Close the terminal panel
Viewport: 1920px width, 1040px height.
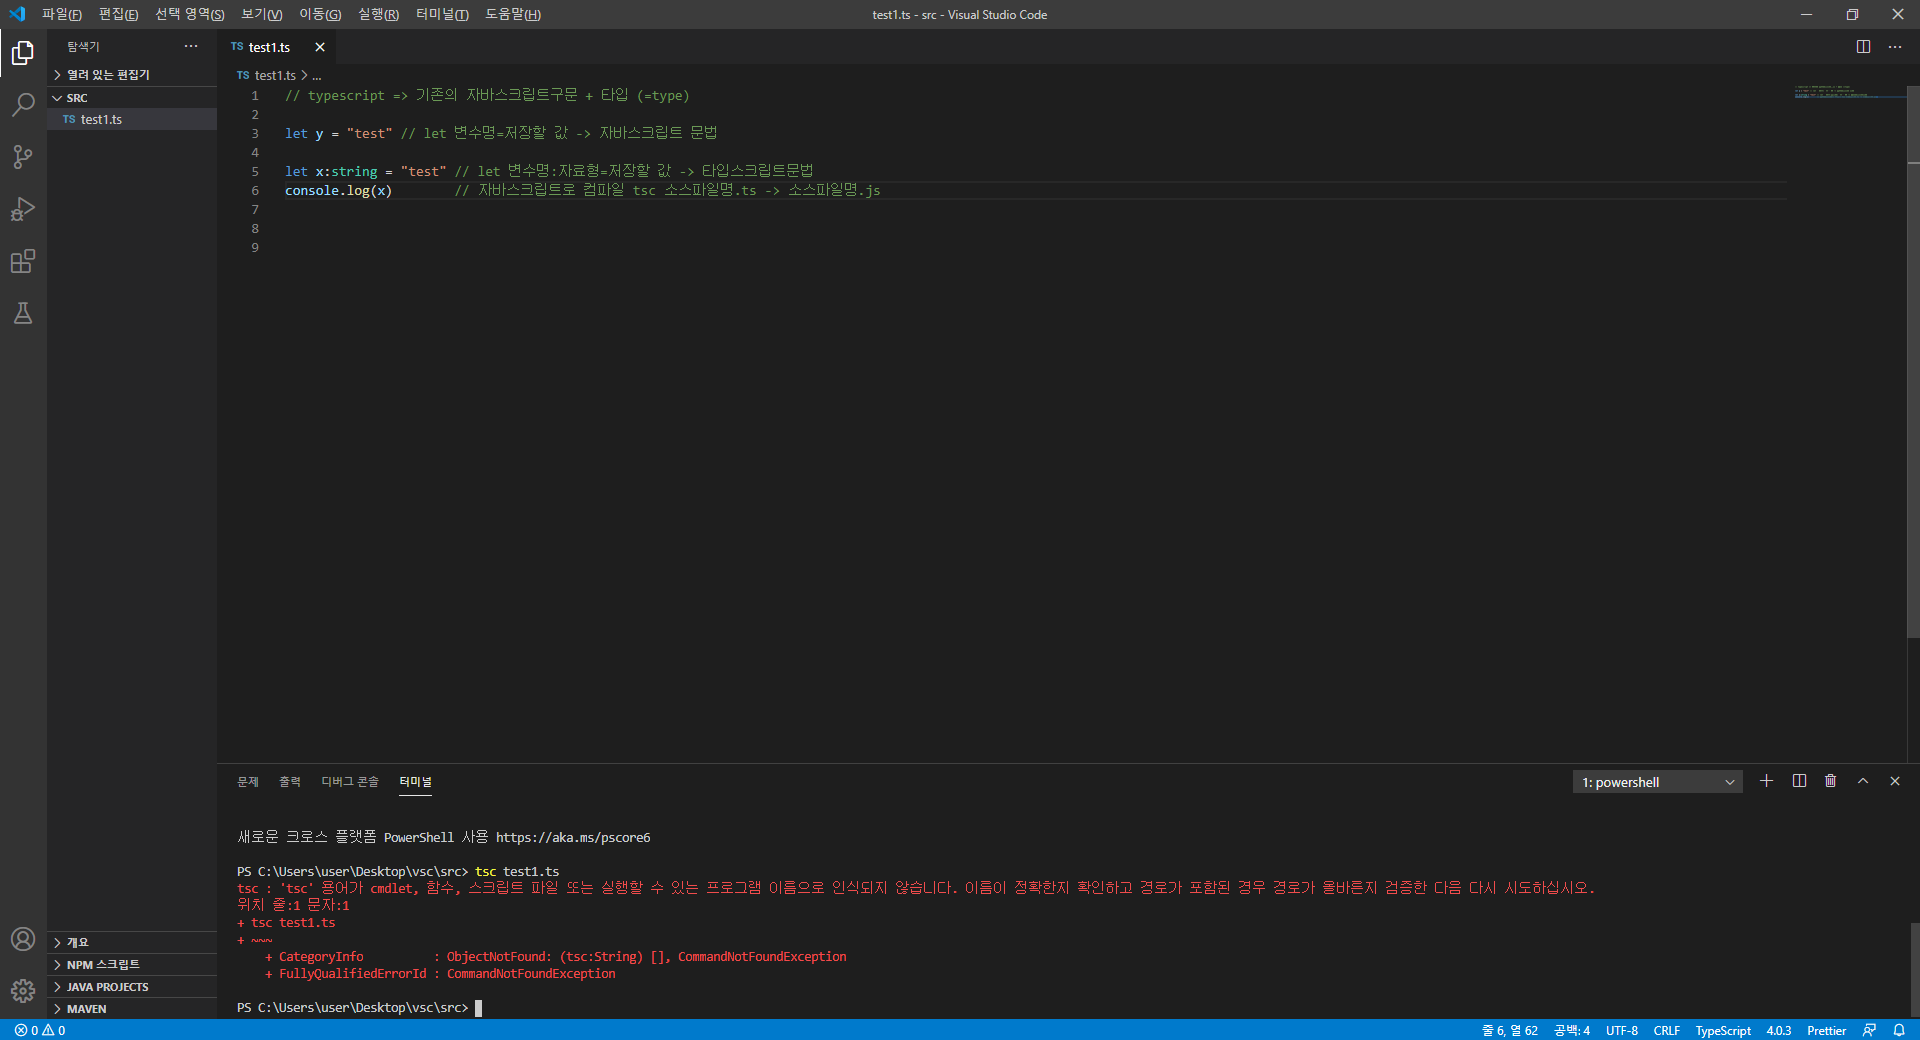1895,781
